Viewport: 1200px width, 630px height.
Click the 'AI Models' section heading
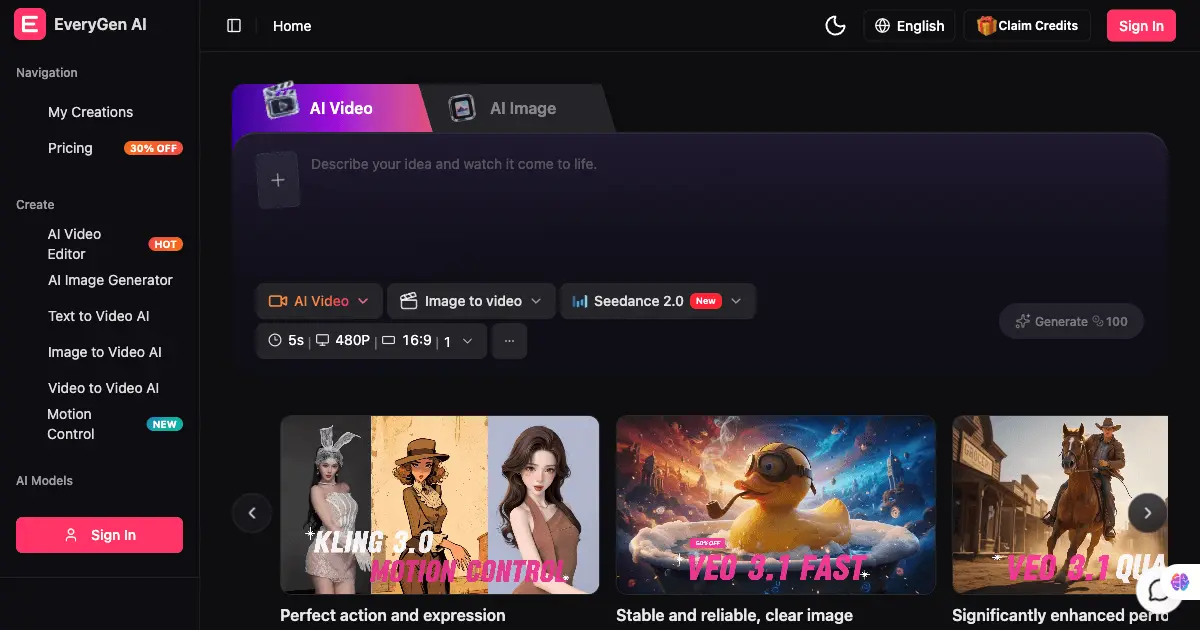pos(44,481)
